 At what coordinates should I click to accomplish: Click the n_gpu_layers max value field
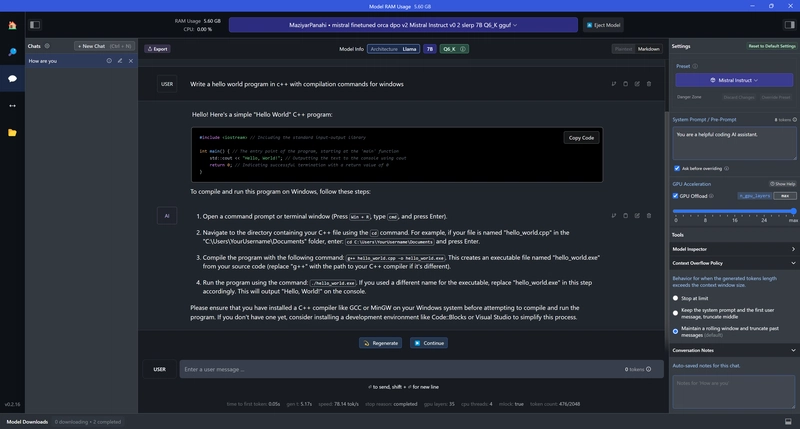(x=785, y=196)
